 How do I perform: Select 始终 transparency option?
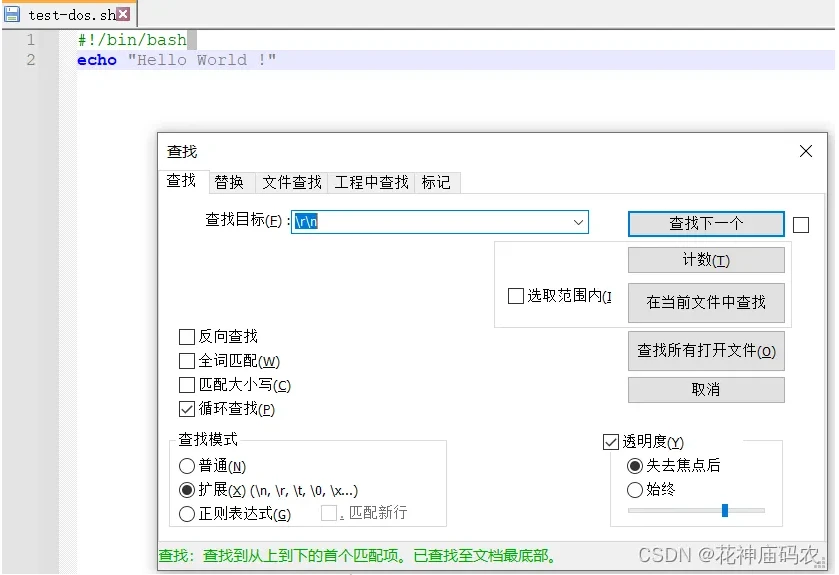(635, 490)
